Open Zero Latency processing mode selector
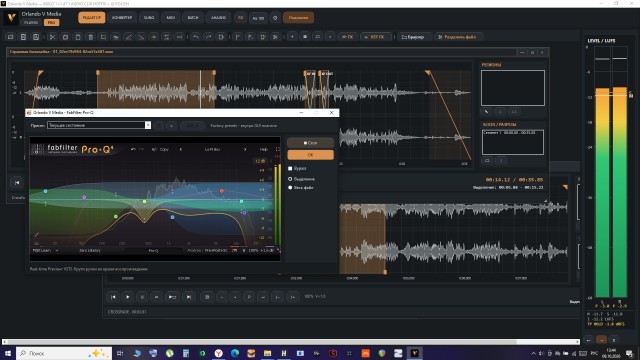The height and width of the screenshot is (360, 640). click(90, 250)
